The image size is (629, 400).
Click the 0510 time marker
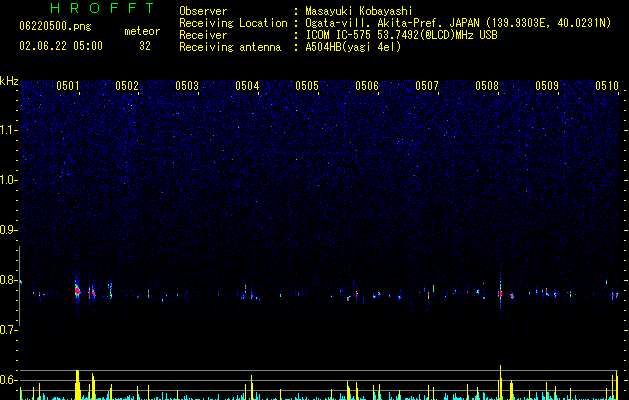tap(607, 86)
